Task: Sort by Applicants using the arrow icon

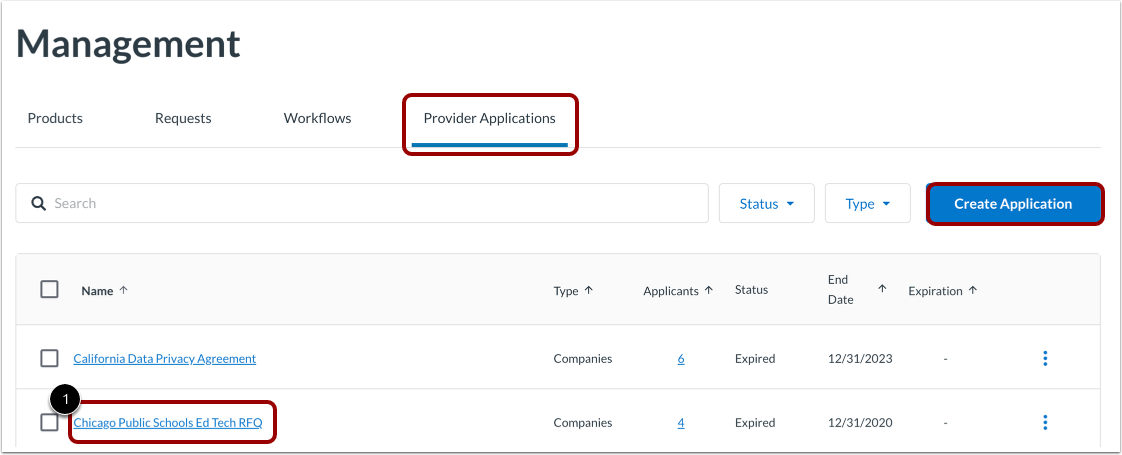Action: click(x=709, y=290)
